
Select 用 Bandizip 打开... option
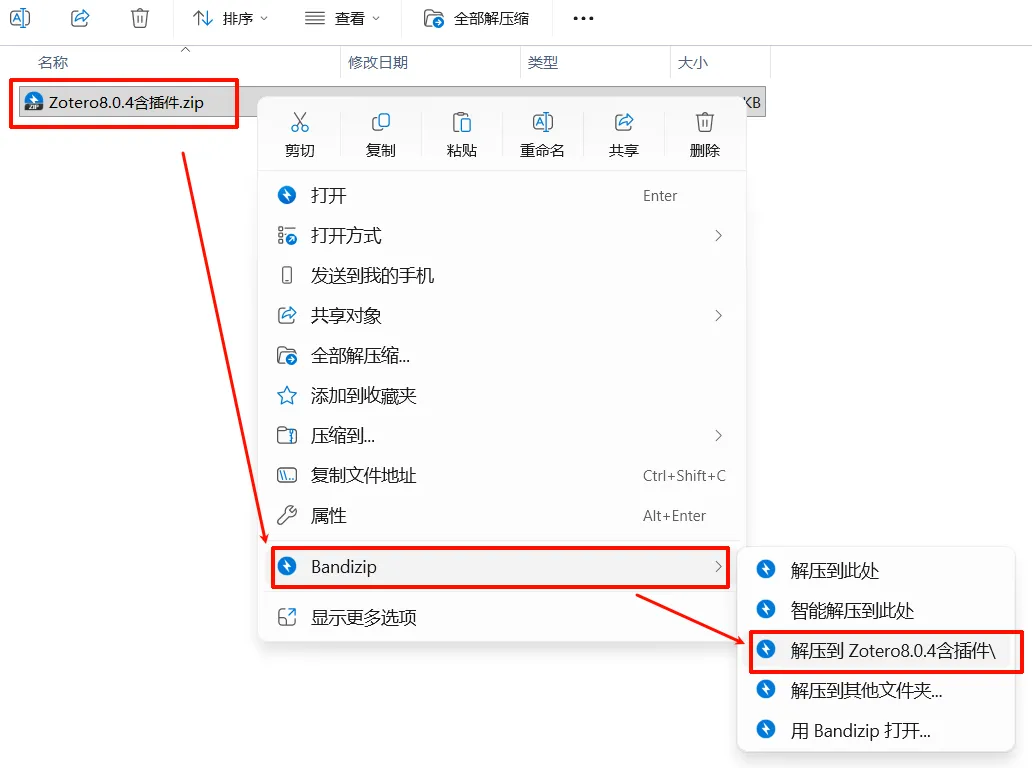pyautogui.click(x=876, y=730)
